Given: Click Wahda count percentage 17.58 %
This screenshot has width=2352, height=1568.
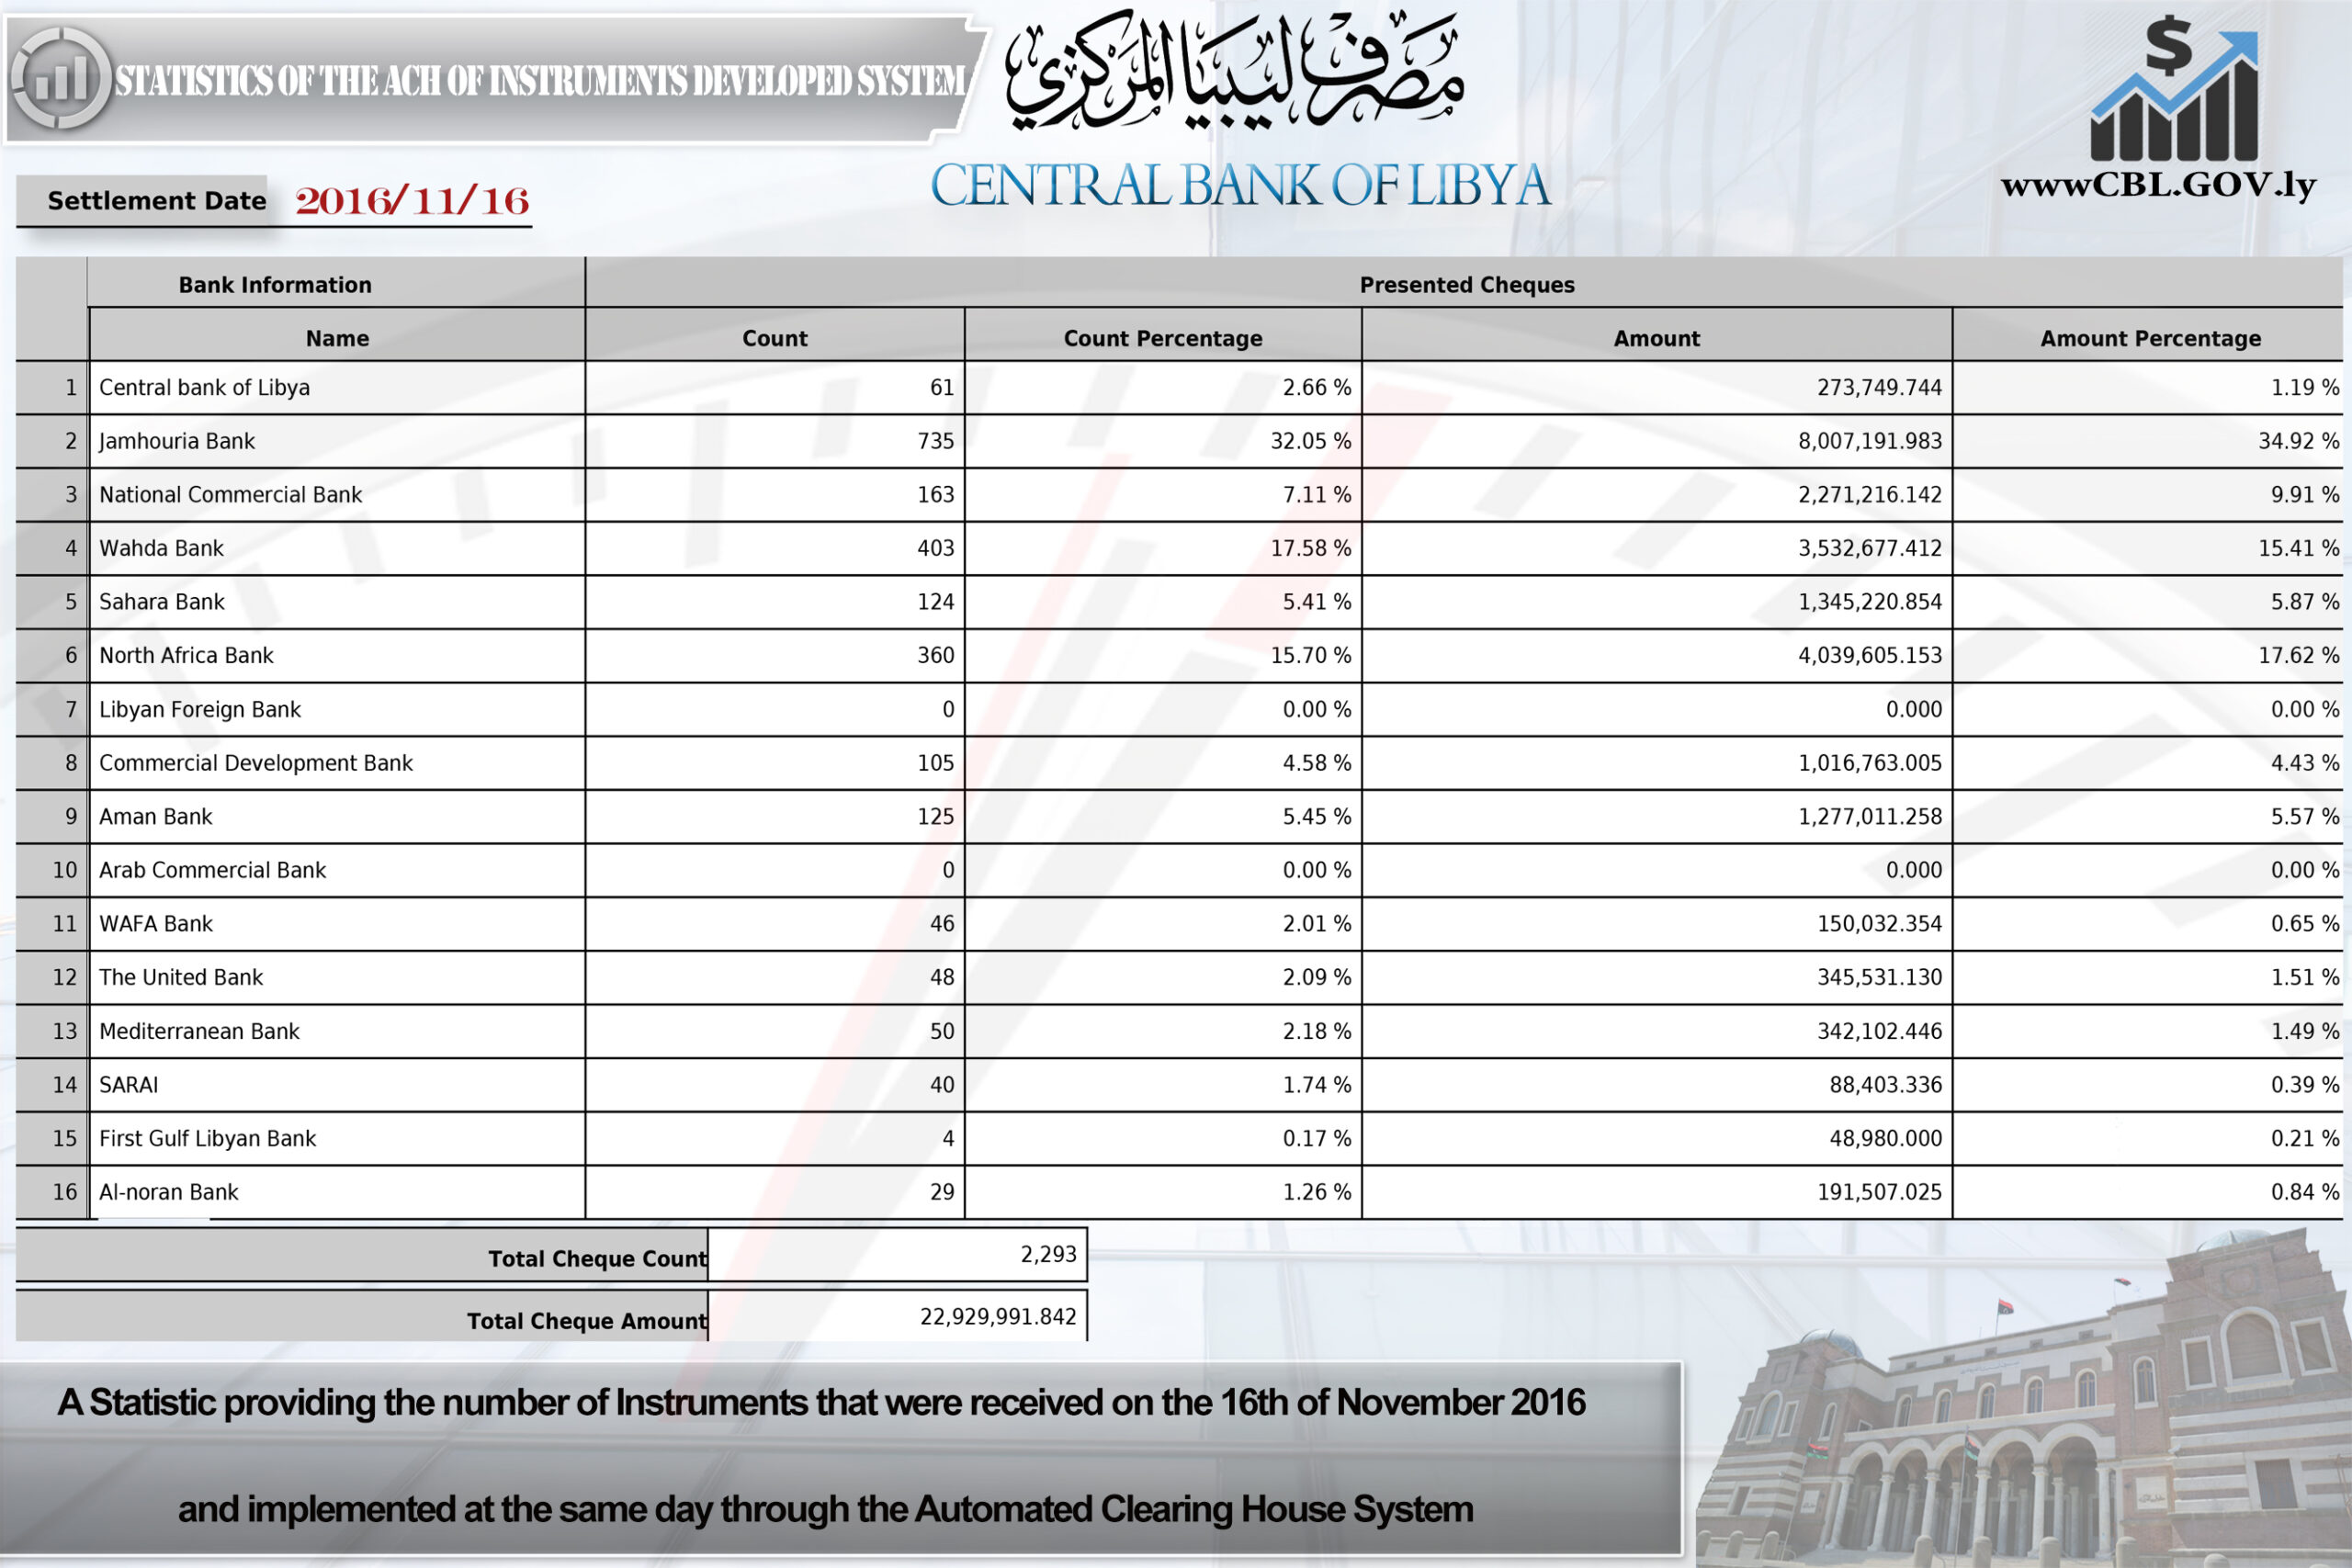Looking at the screenshot, I should [1310, 548].
